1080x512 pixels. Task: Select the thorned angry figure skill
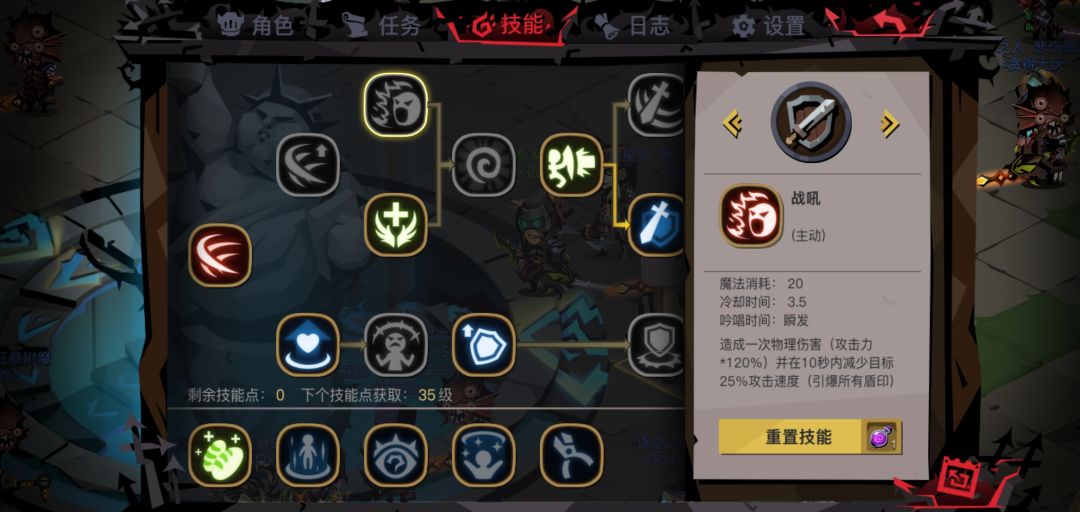(395, 345)
